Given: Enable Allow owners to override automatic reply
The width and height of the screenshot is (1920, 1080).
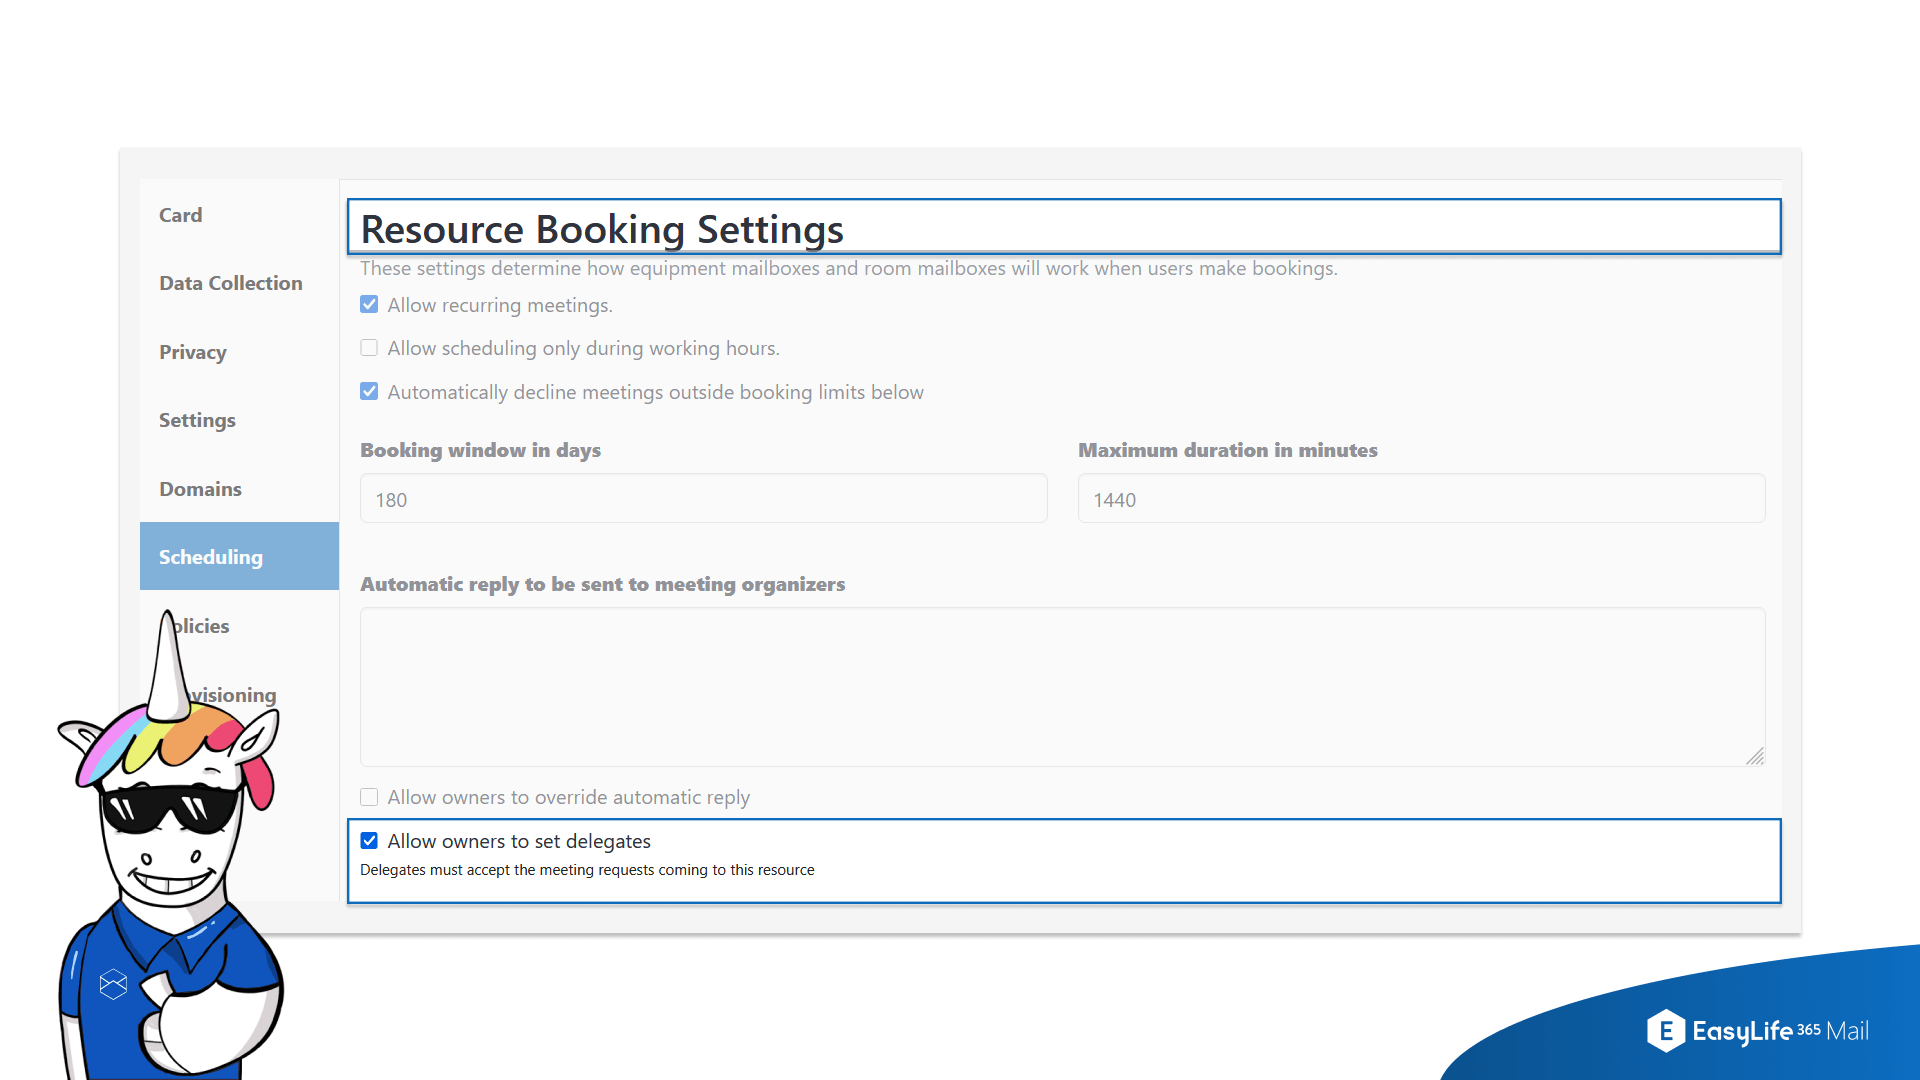Looking at the screenshot, I should 369,797.
